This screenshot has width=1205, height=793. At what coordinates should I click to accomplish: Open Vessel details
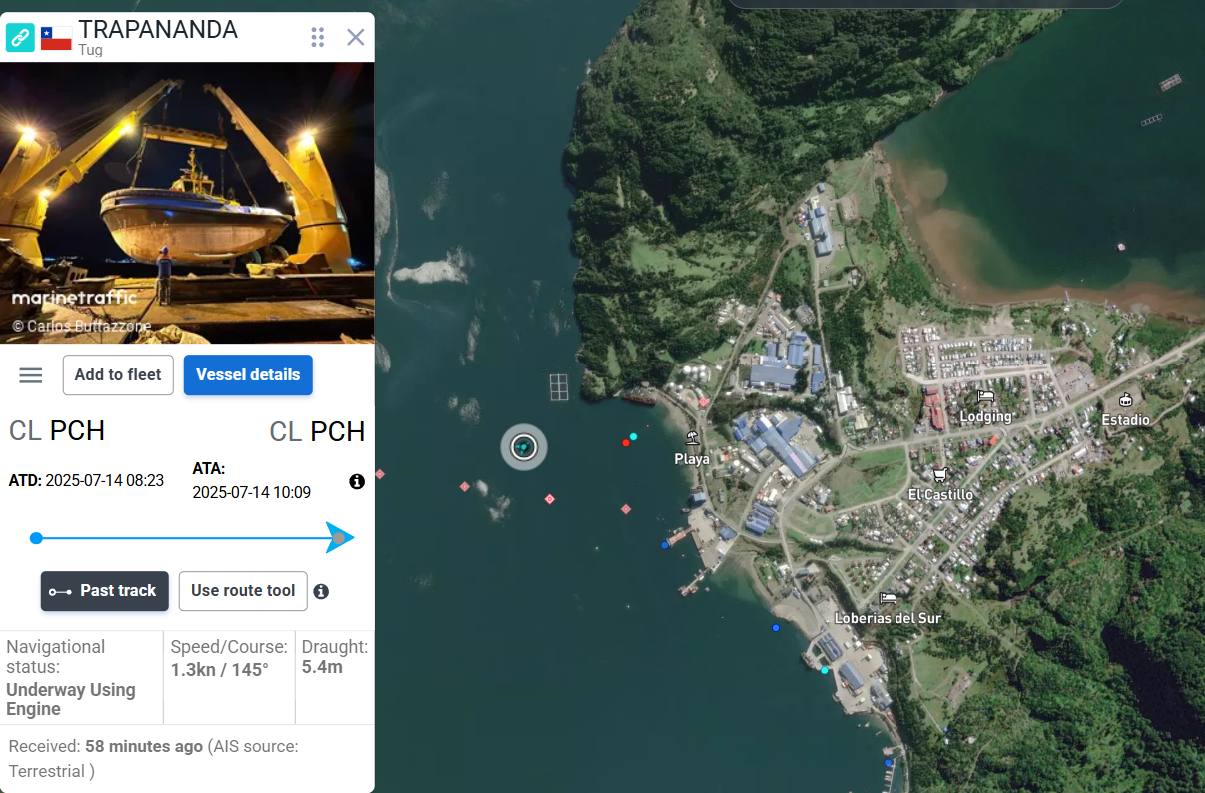pyautogui.click(x=248, y=375)
